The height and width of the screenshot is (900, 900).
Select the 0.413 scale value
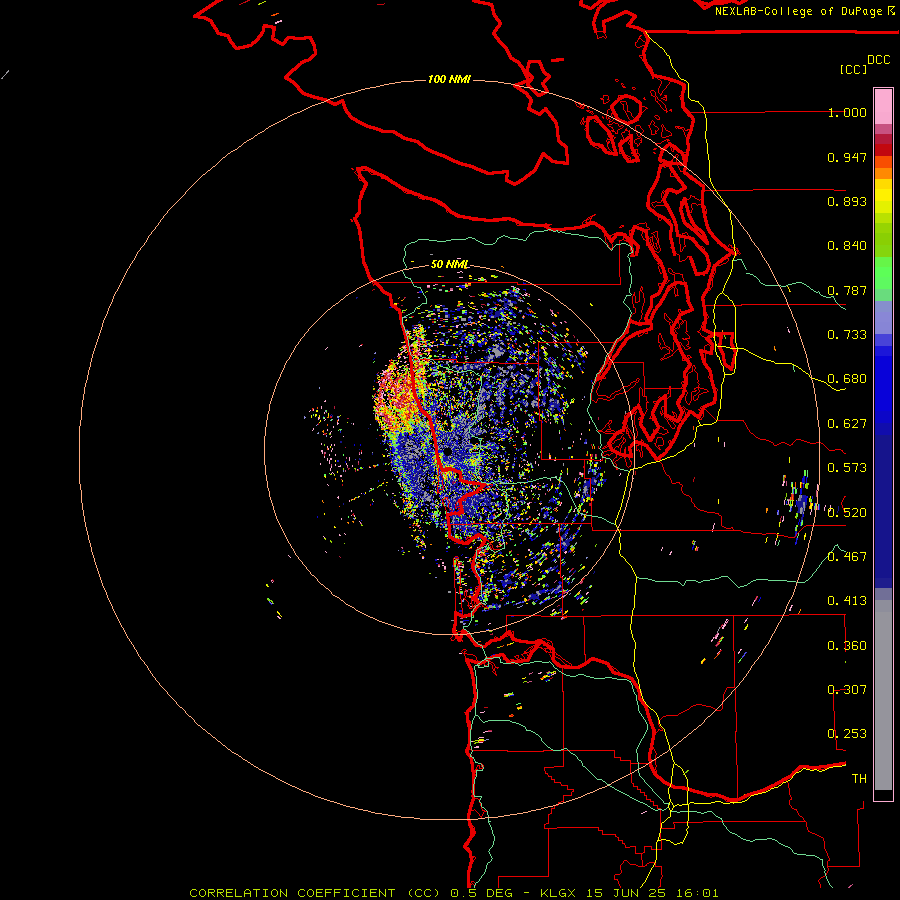847,601
